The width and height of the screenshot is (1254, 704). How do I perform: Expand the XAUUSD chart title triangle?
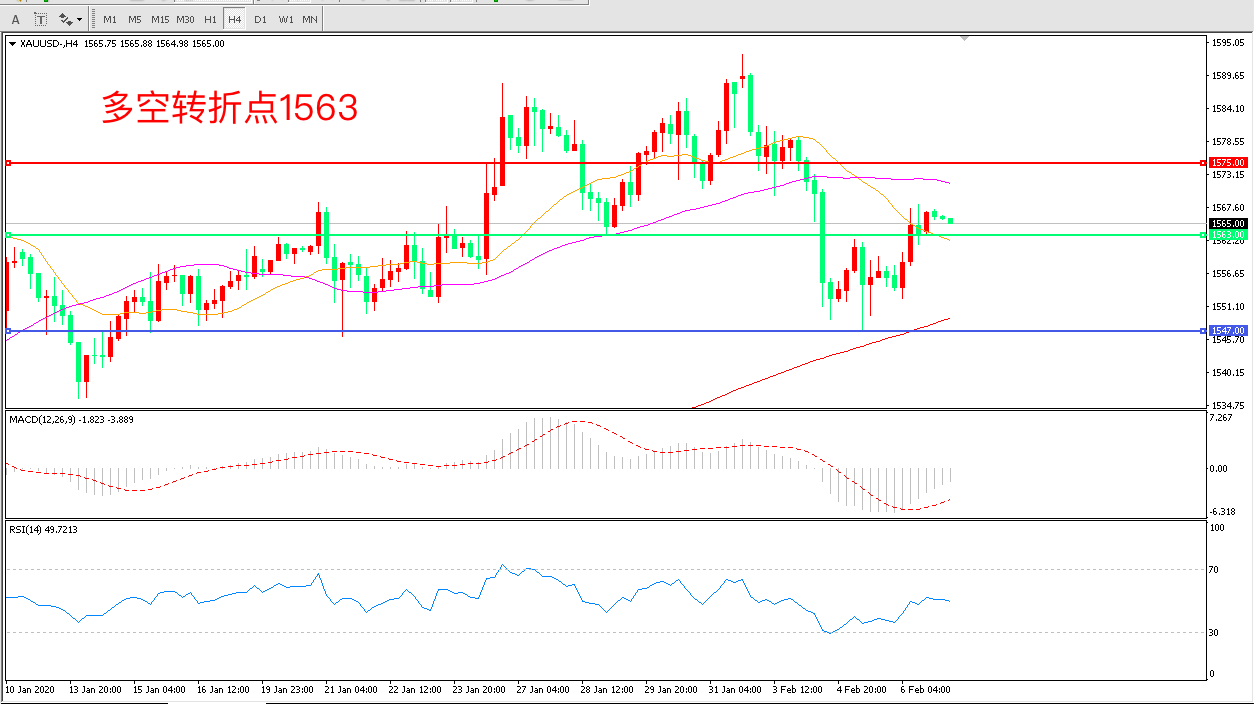(12, 44)
